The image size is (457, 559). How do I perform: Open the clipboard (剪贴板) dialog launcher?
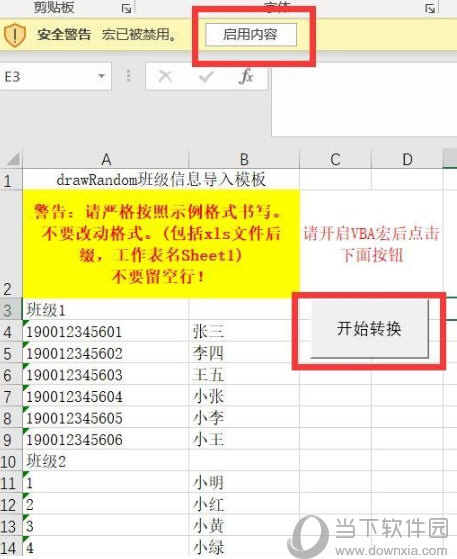(x=126, y=8)
